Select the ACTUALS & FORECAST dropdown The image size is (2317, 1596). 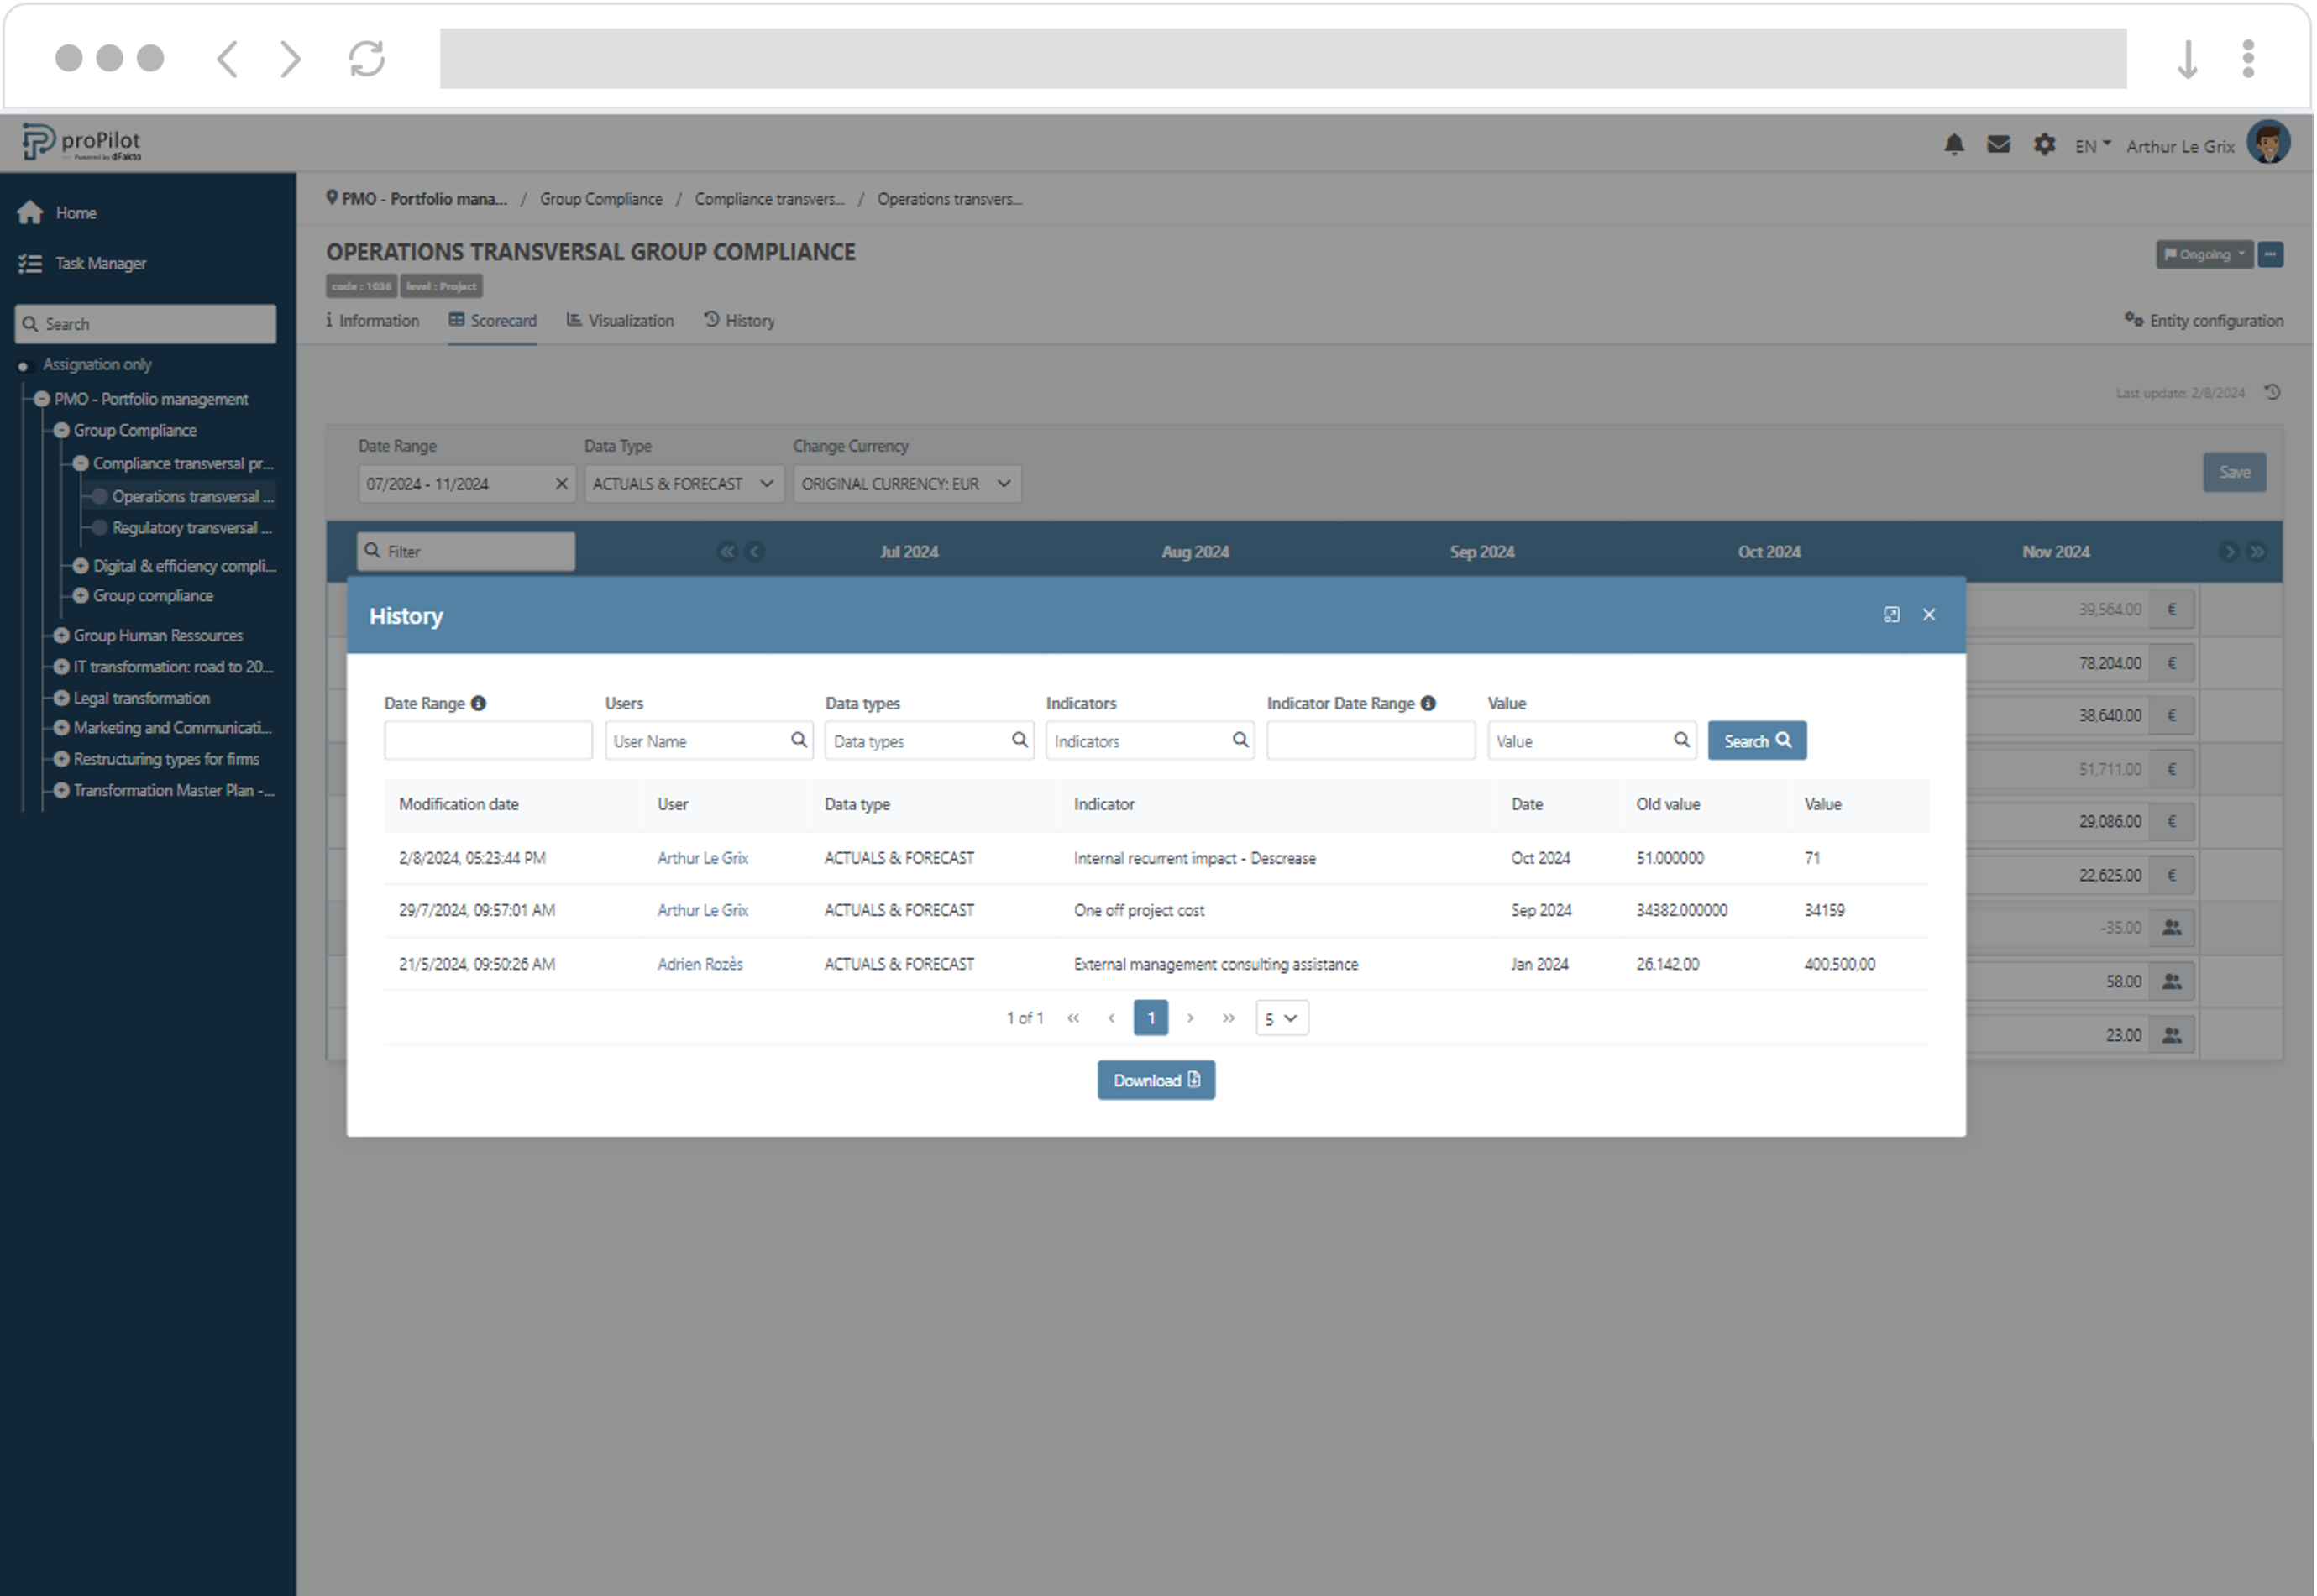coord(679,484)
